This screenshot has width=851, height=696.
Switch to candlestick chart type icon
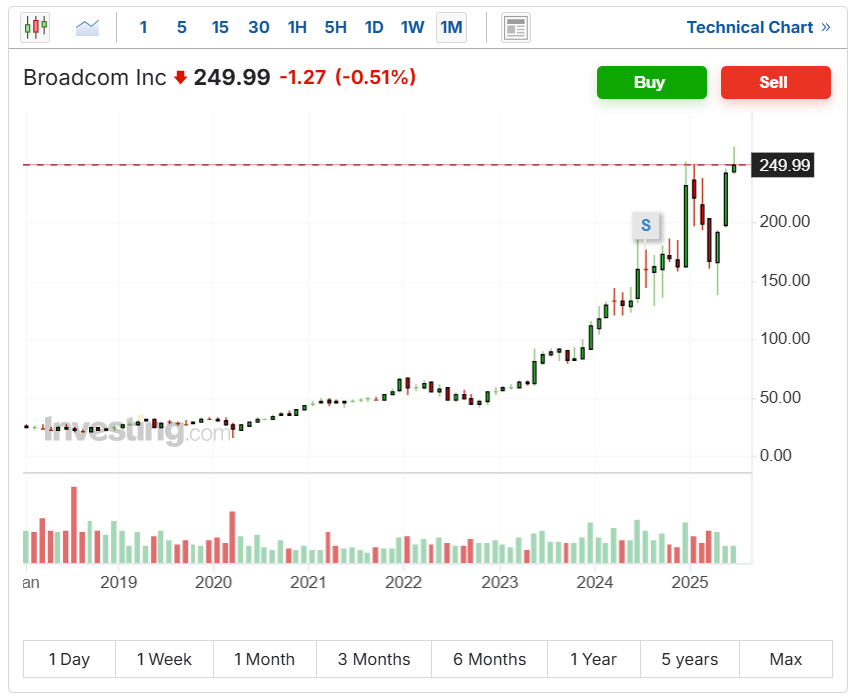(35, 27)
